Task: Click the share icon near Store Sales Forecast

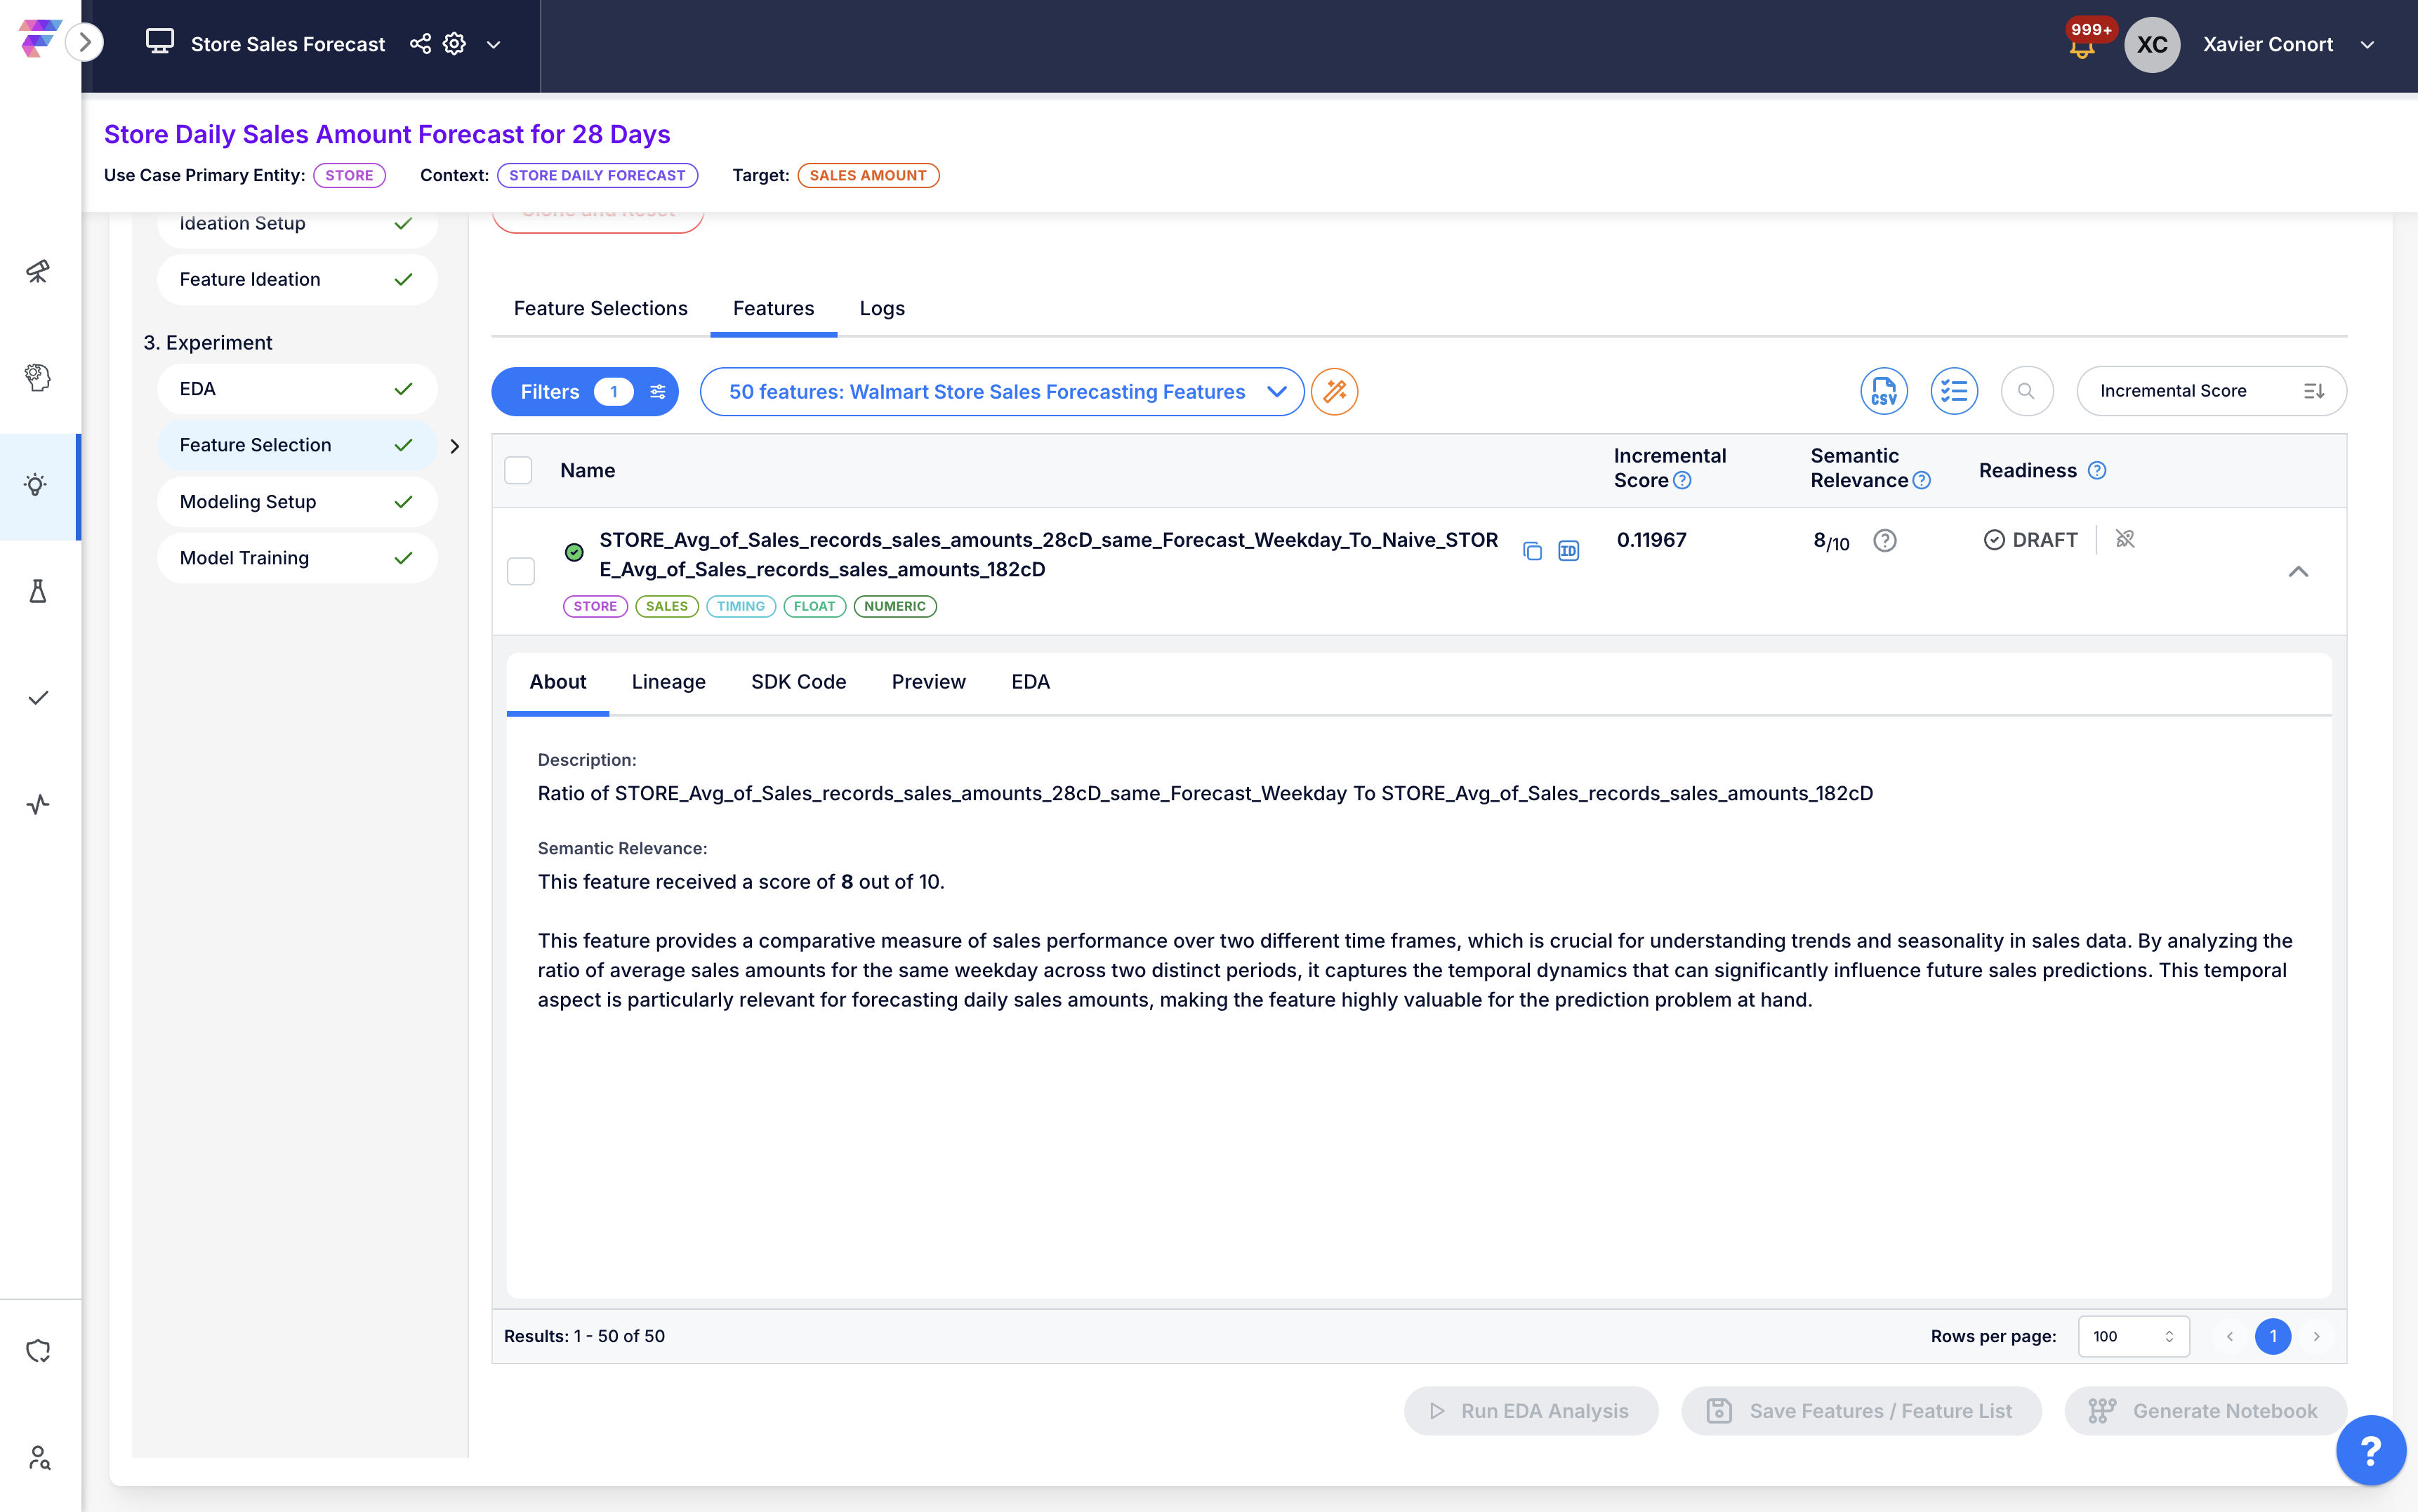Action: click(x=420, y=44)
